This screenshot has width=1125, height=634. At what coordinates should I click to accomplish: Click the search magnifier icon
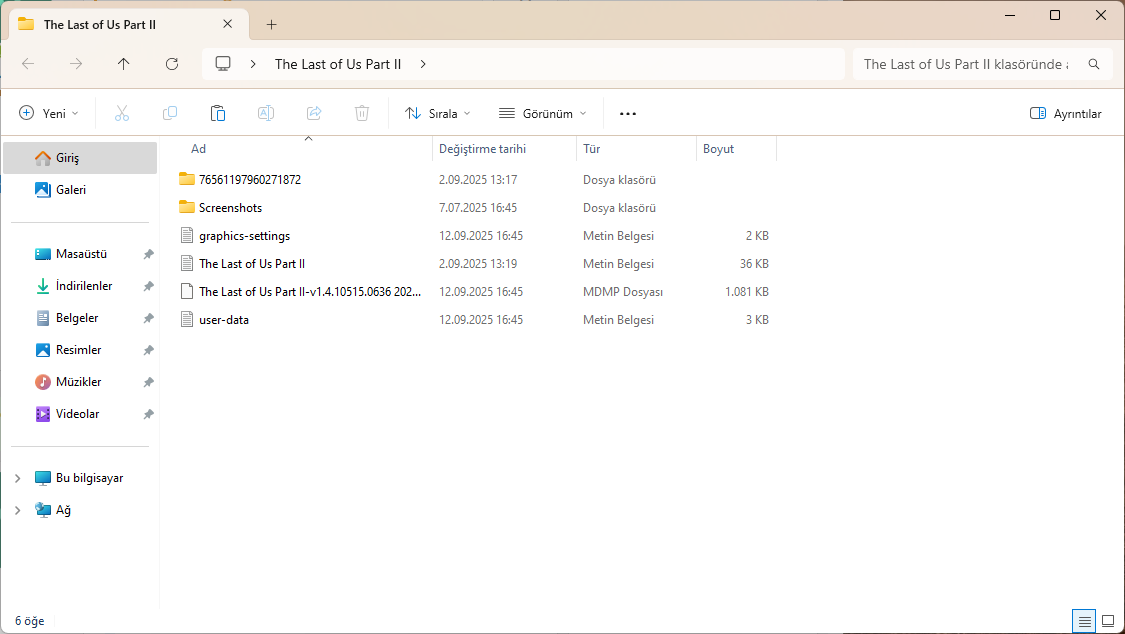pos(1093,64)
